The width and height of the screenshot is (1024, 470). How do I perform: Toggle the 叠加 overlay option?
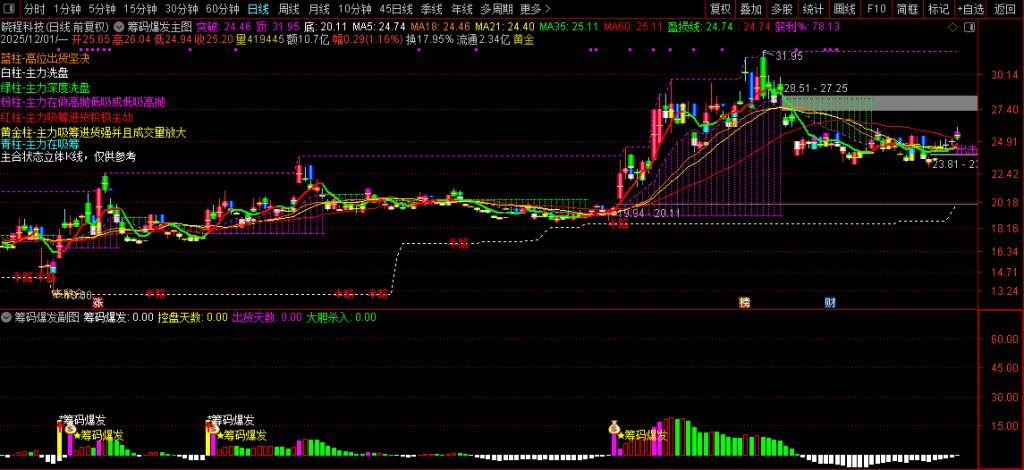pos(751,8)
